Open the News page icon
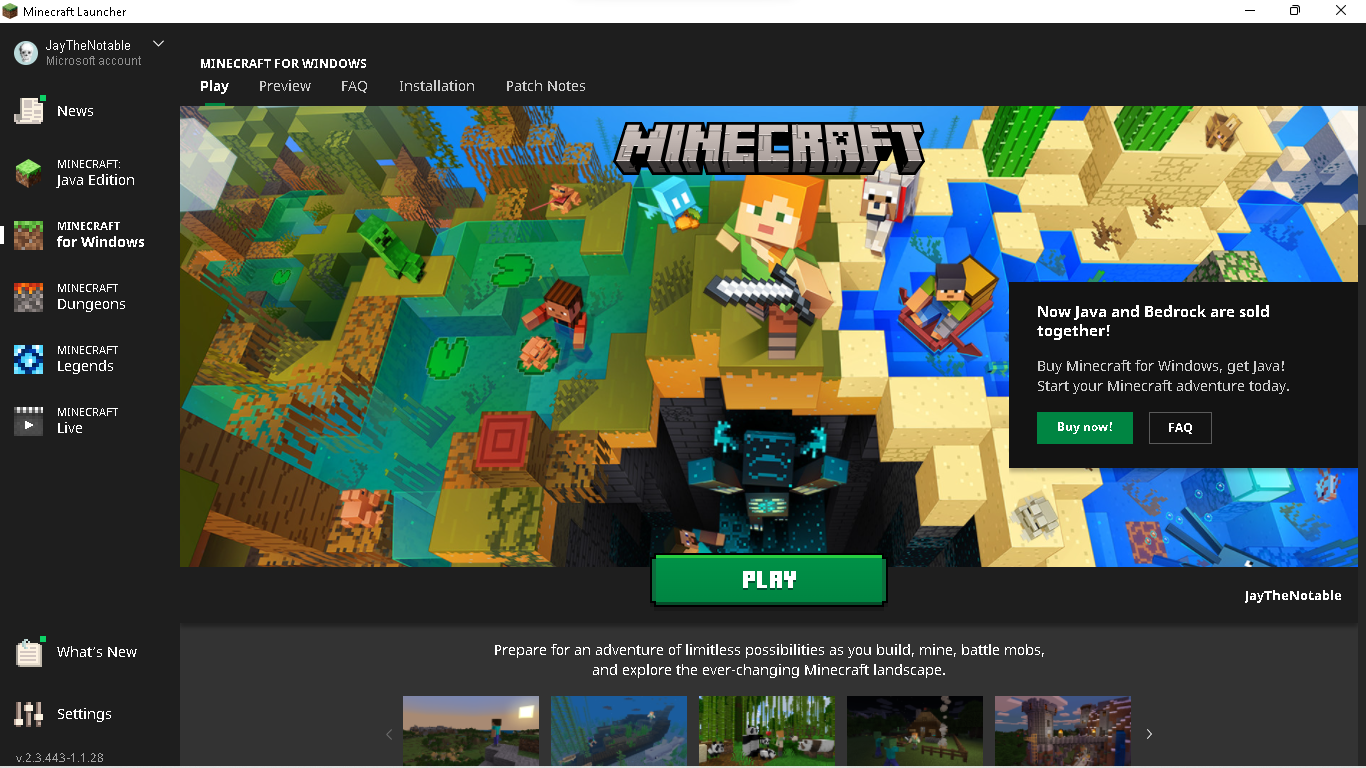 coord(29,111)
